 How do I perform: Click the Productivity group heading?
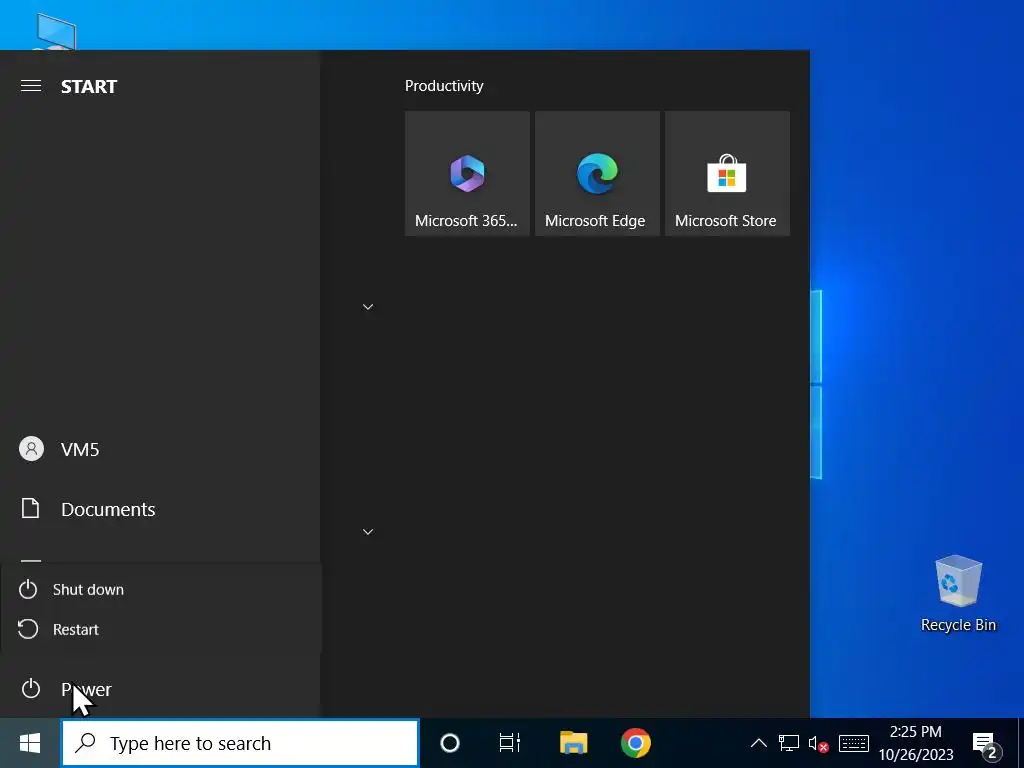tap(444, 86)
